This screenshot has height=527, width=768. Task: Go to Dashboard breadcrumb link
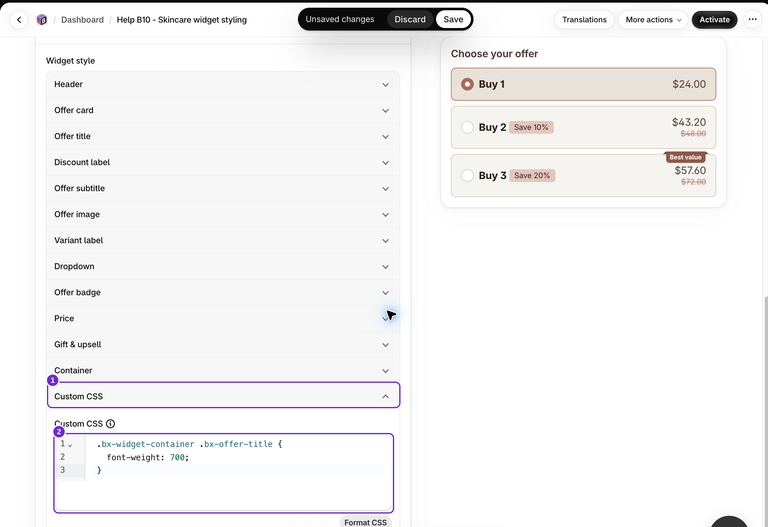82,20
